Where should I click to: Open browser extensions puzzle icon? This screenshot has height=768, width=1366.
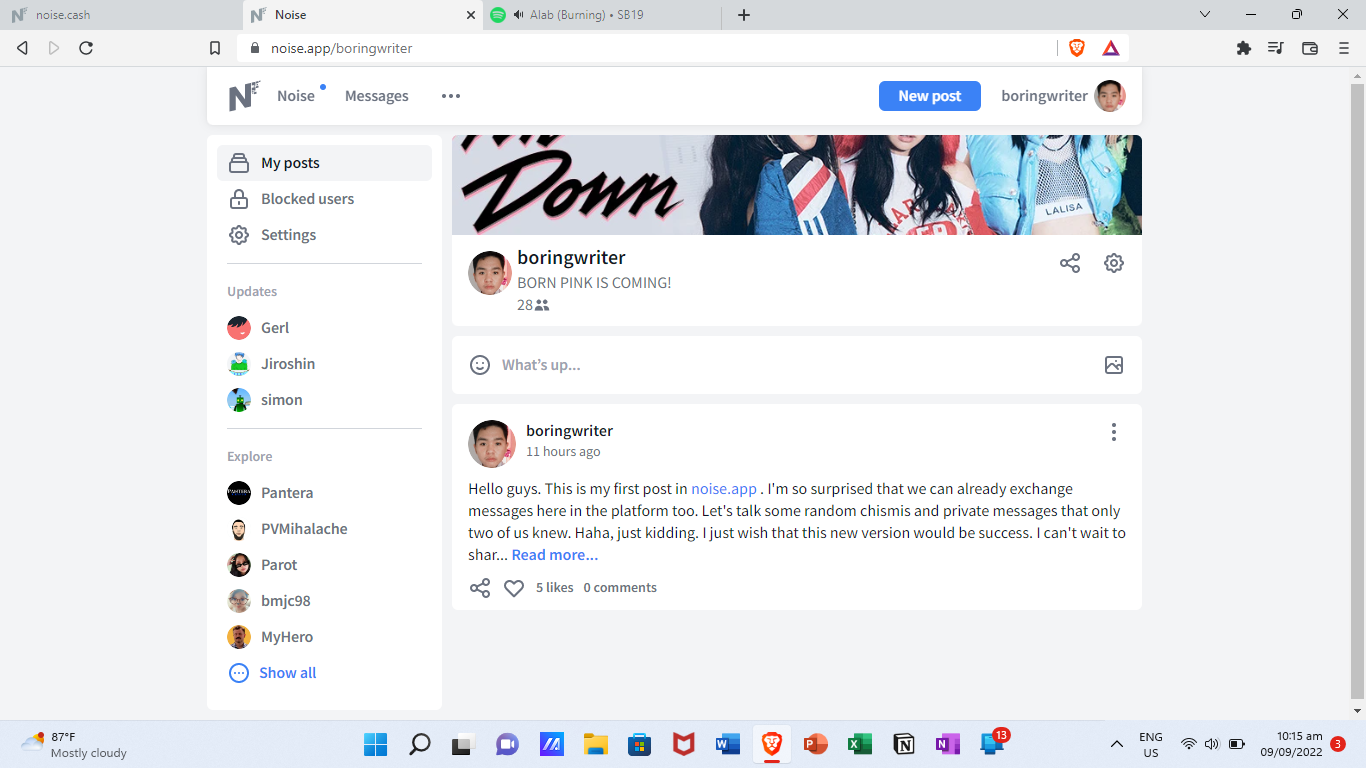[x=1244, y=48]
